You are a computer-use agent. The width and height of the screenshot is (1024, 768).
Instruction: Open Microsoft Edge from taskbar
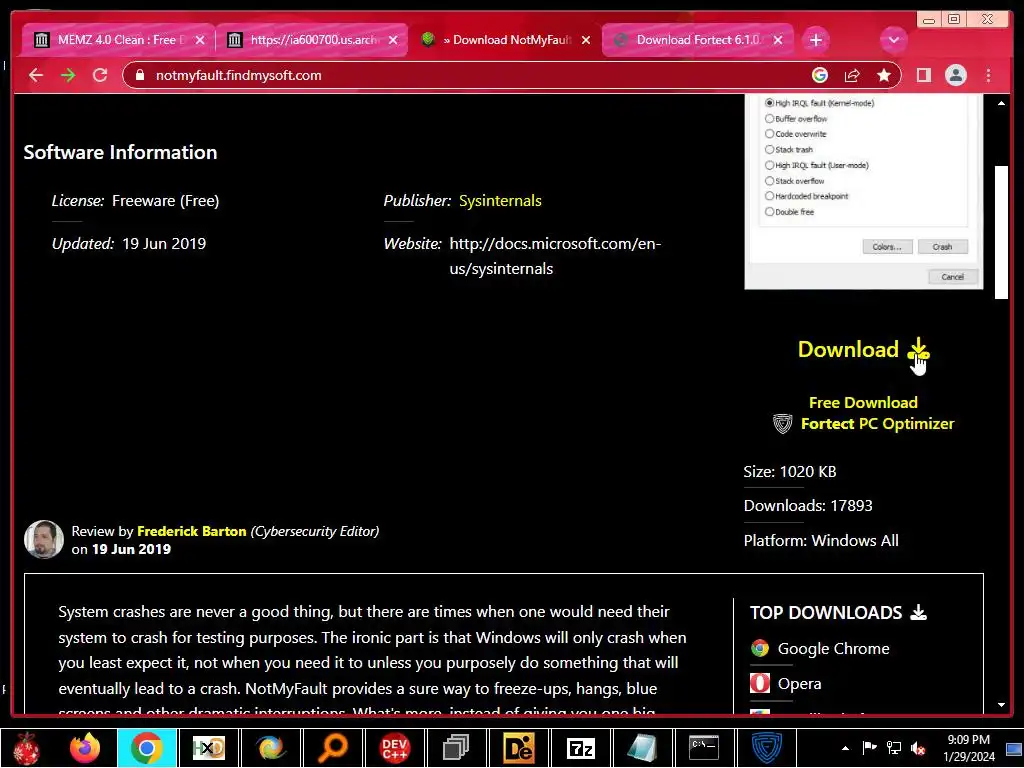(x=270, y=748)
